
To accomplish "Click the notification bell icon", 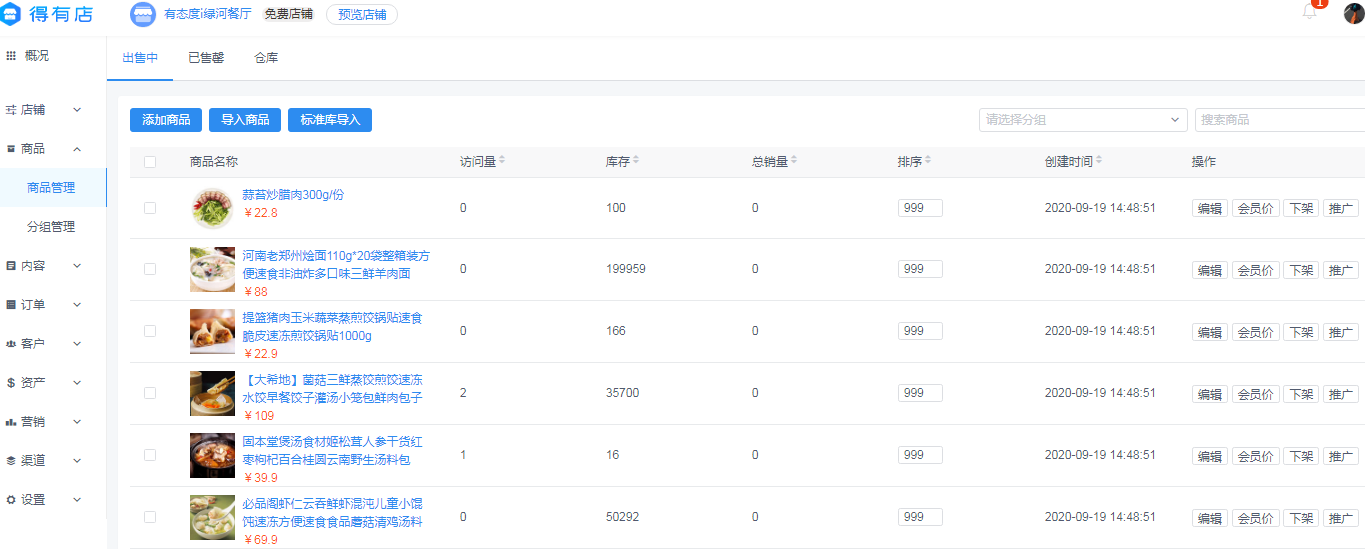I will pyautogui.click(x=1309, y=12).
